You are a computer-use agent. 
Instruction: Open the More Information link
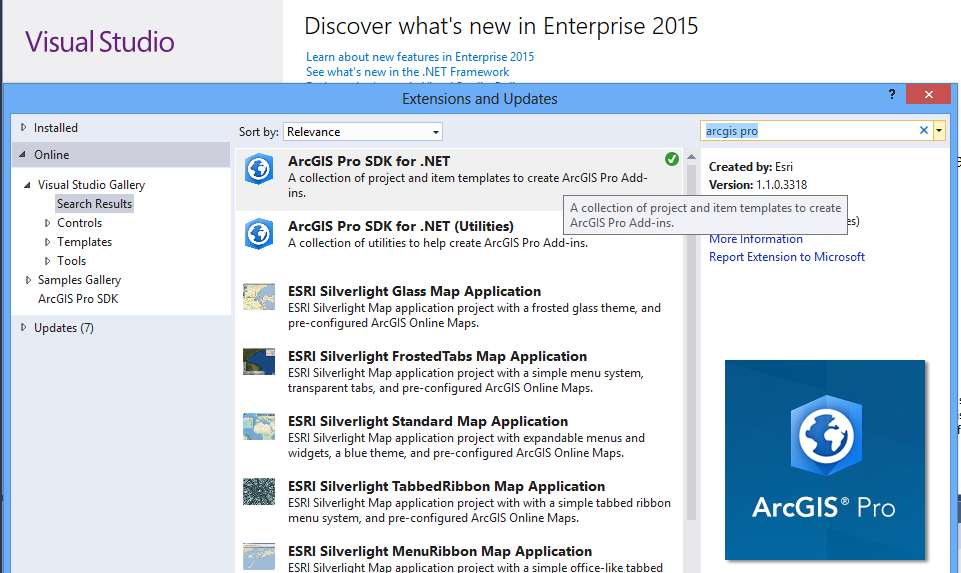coord(755,239)
